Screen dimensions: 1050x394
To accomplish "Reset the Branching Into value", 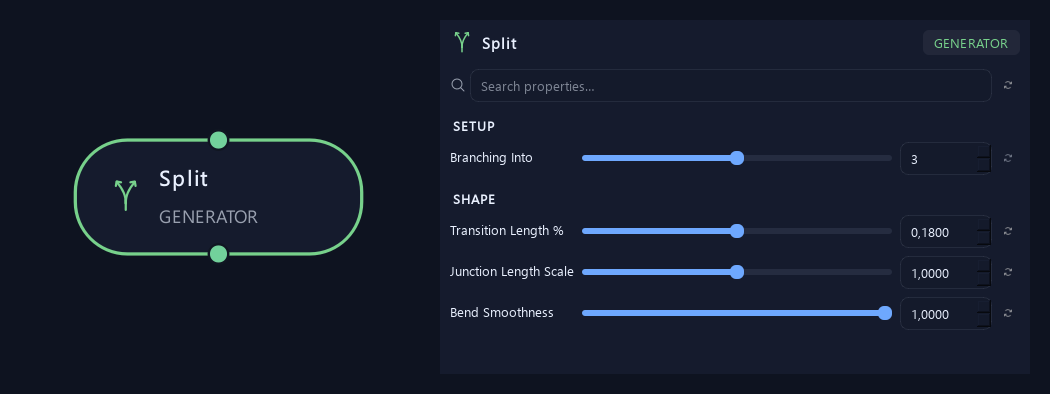I will (1008, 159).
